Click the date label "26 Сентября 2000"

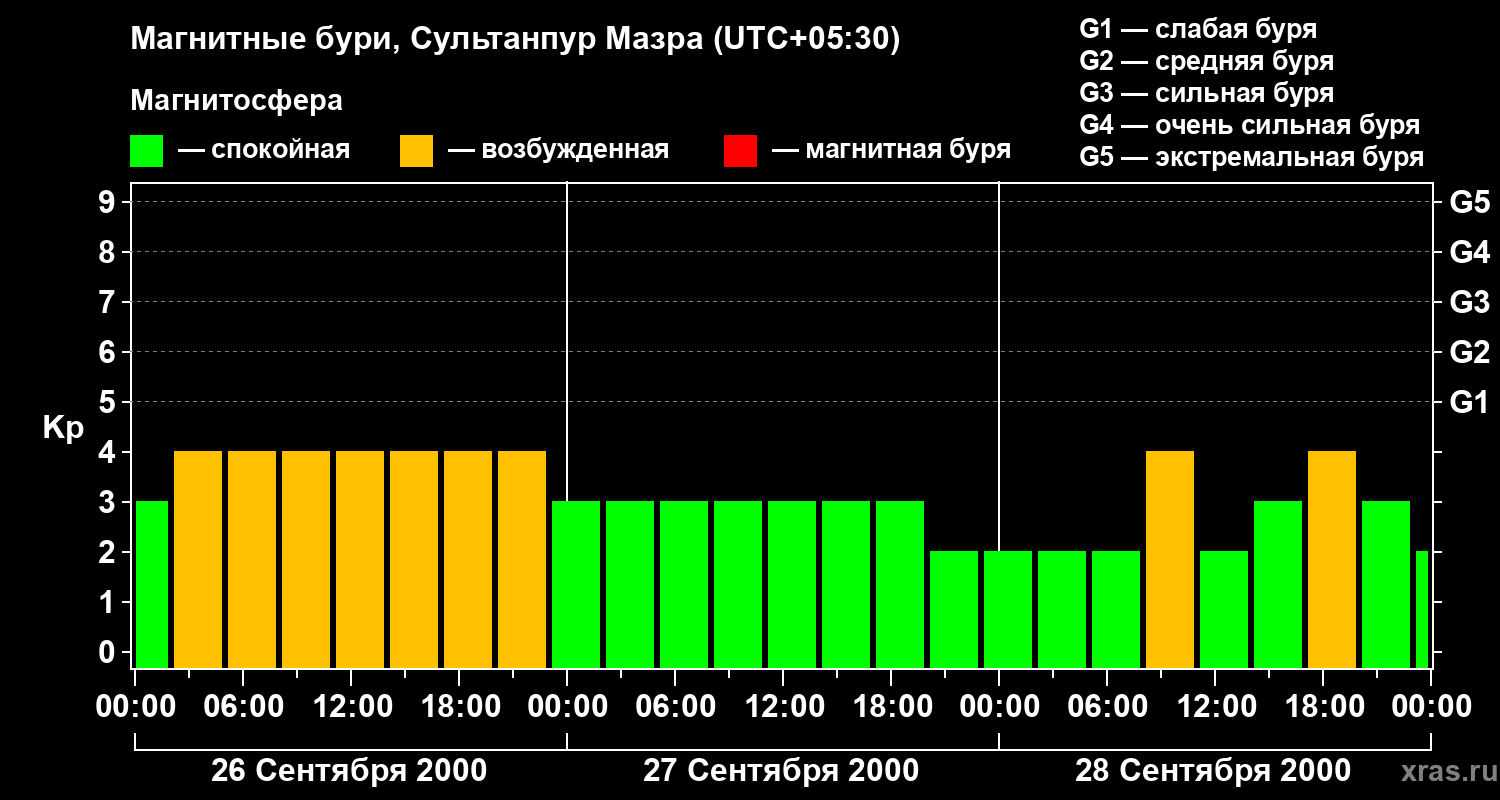click(349, 771)
